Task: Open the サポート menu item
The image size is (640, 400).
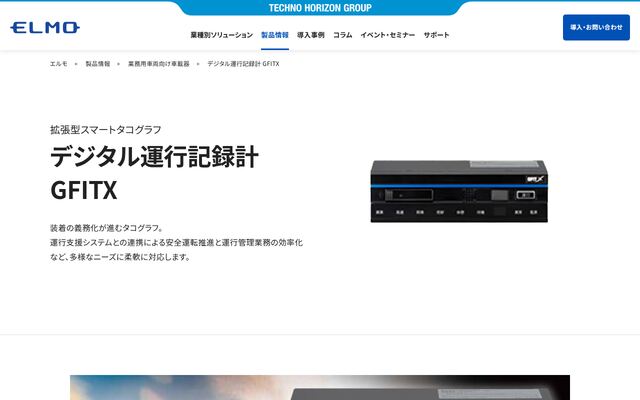Action: (x=436, y=35)
